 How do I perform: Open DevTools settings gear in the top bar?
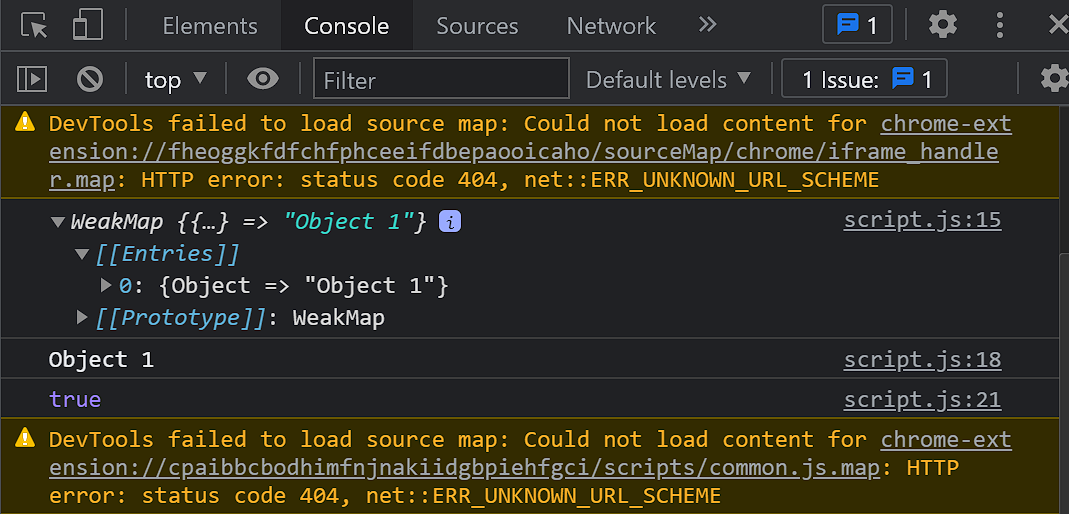pyautogui.click(x=942, y=25)
